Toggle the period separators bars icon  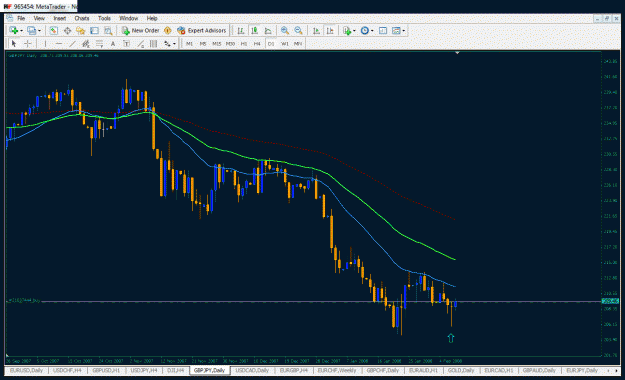coord(153,43)
